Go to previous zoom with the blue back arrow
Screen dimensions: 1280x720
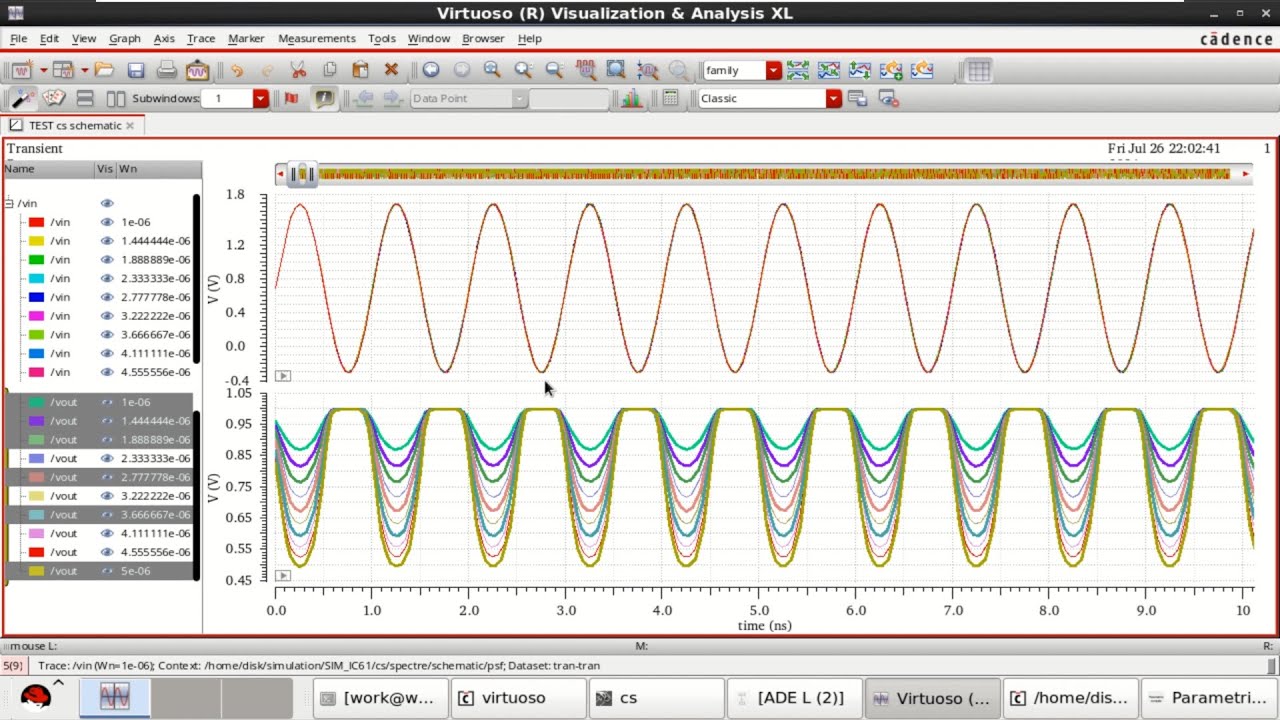(431, 70)
